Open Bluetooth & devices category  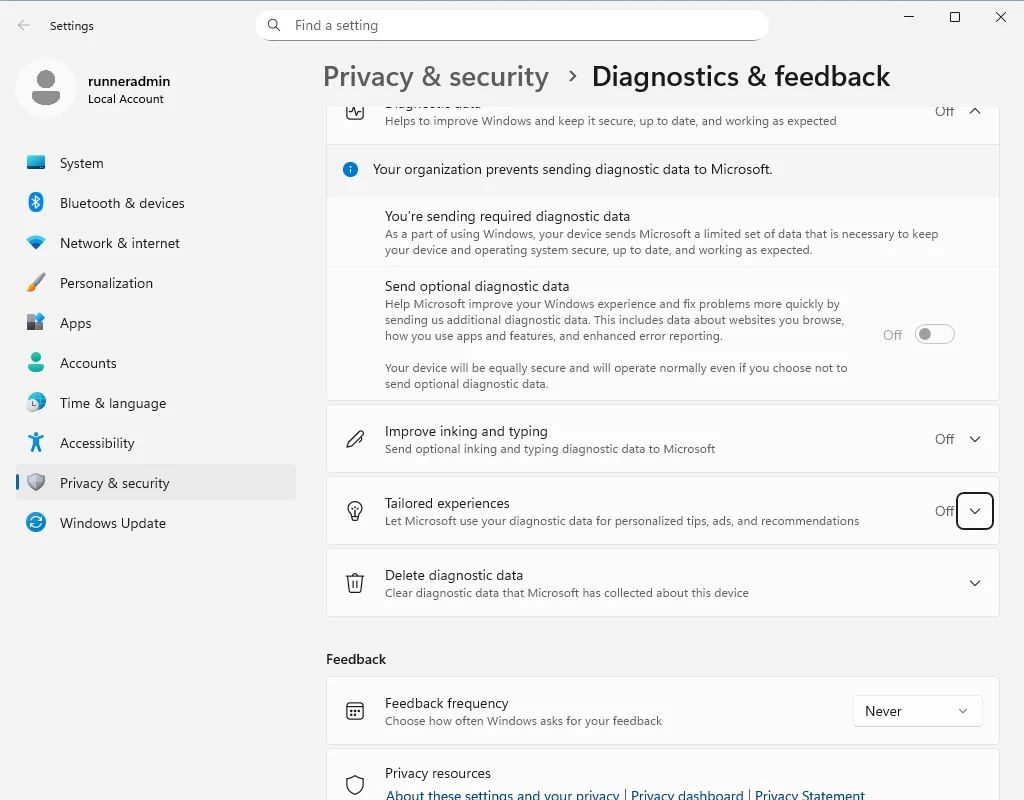(156, 202)
